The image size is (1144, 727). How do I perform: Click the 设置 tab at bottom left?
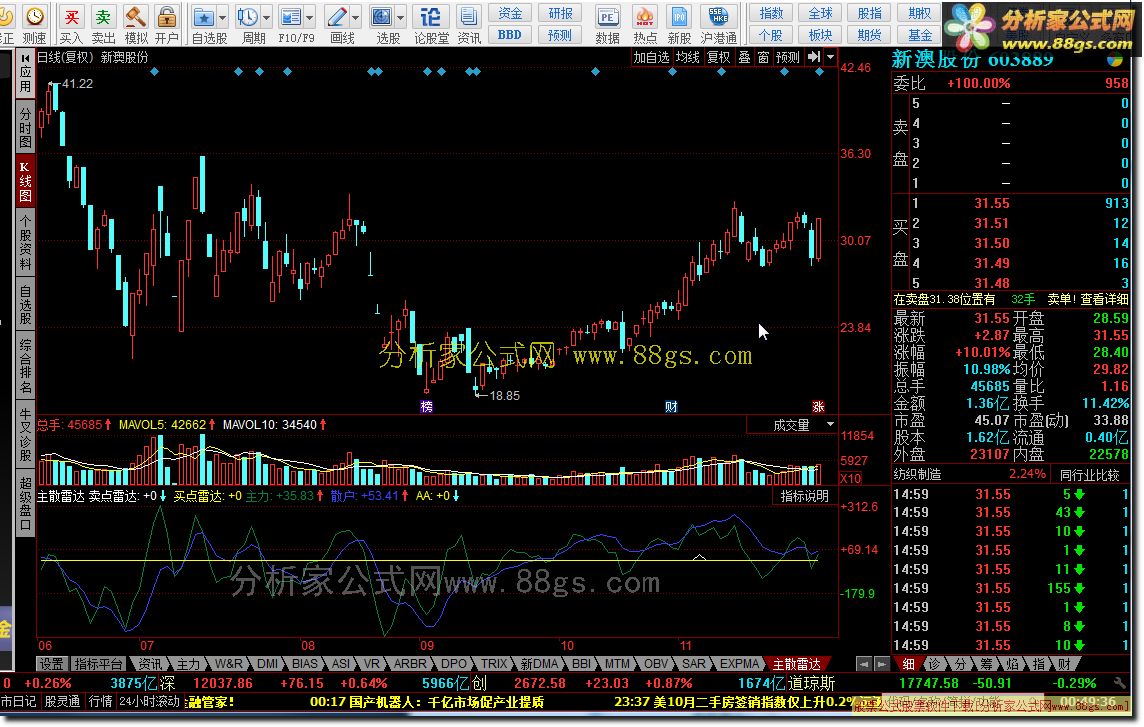click(52, 664)
